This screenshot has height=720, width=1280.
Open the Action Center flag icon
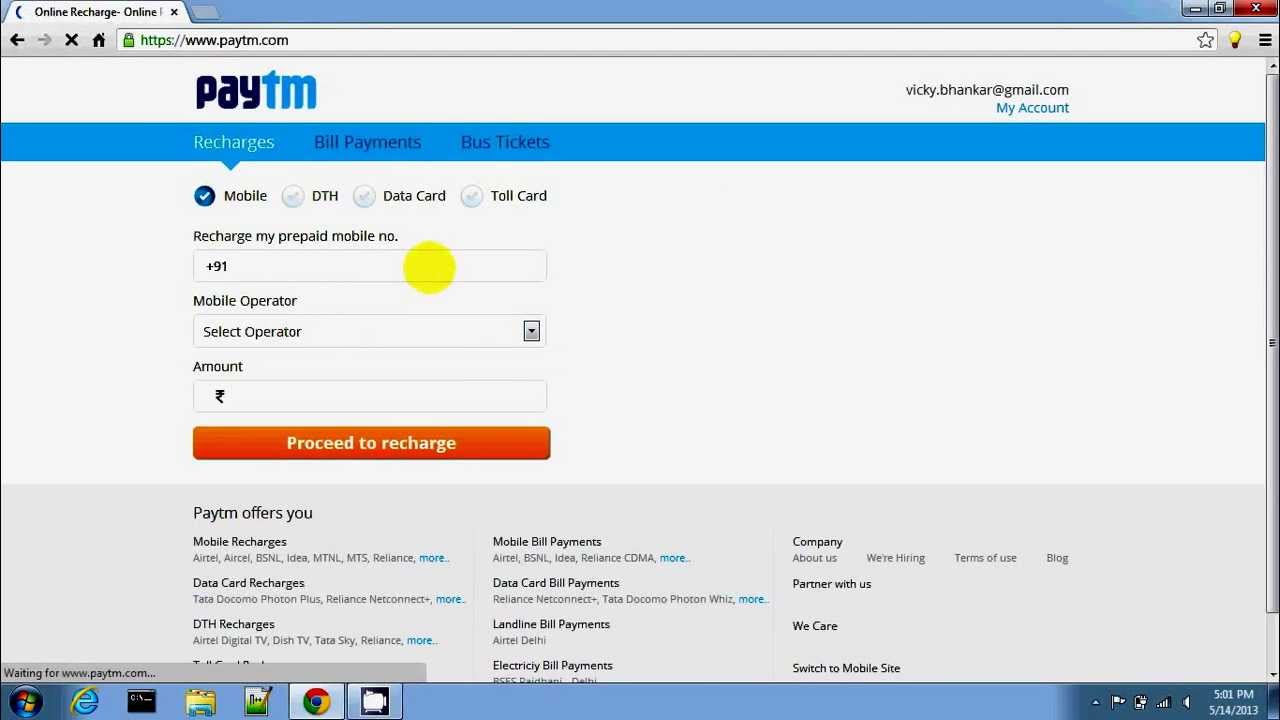[1118, 702]
